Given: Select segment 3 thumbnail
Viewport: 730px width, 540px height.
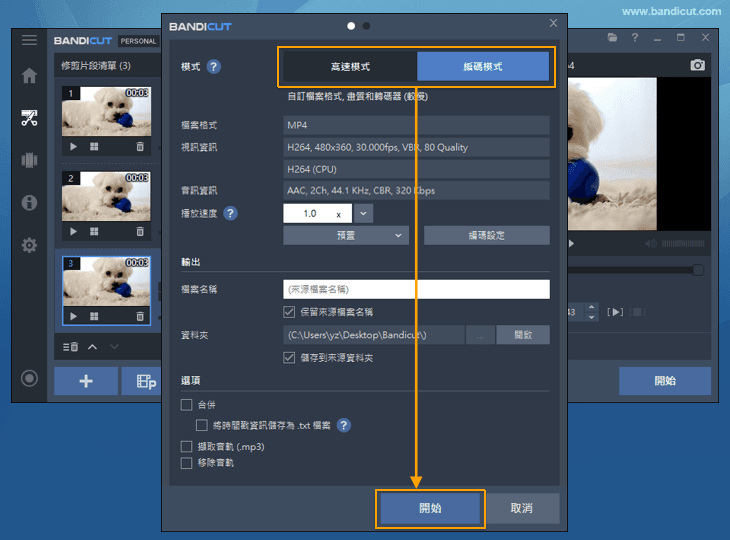Looking at the screenshot, I should coord(107,281).
